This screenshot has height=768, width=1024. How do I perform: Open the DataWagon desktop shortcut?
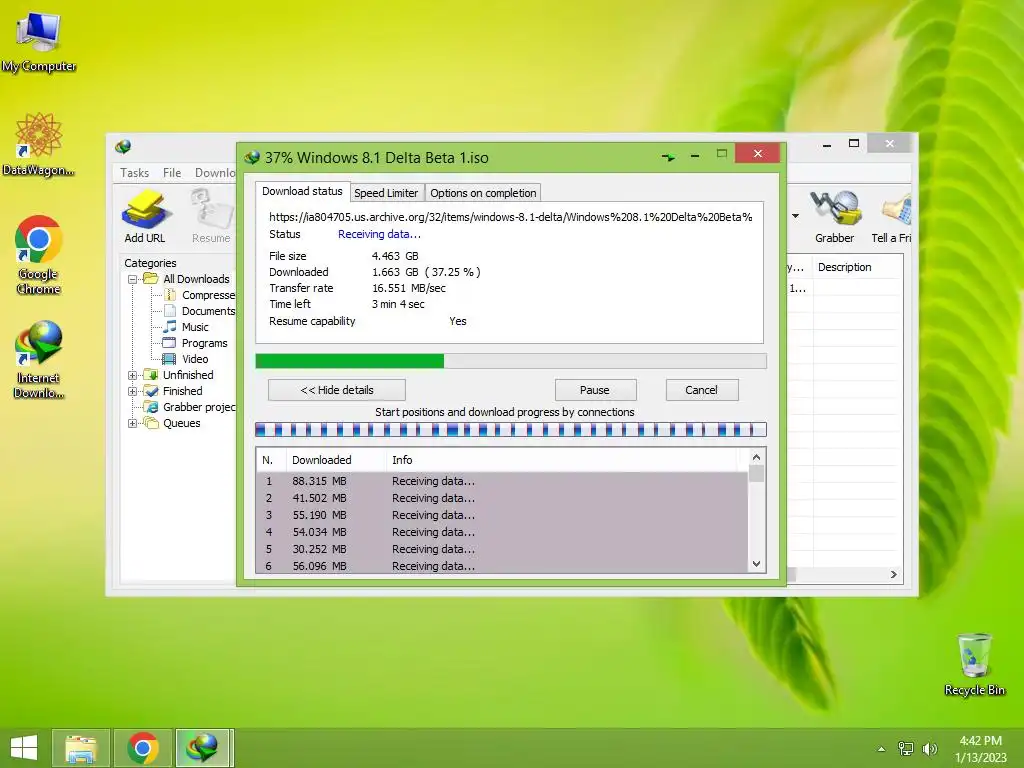click(39, 145)
